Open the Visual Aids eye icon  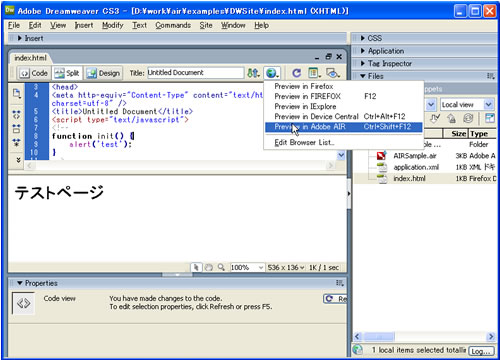[333, 73]
